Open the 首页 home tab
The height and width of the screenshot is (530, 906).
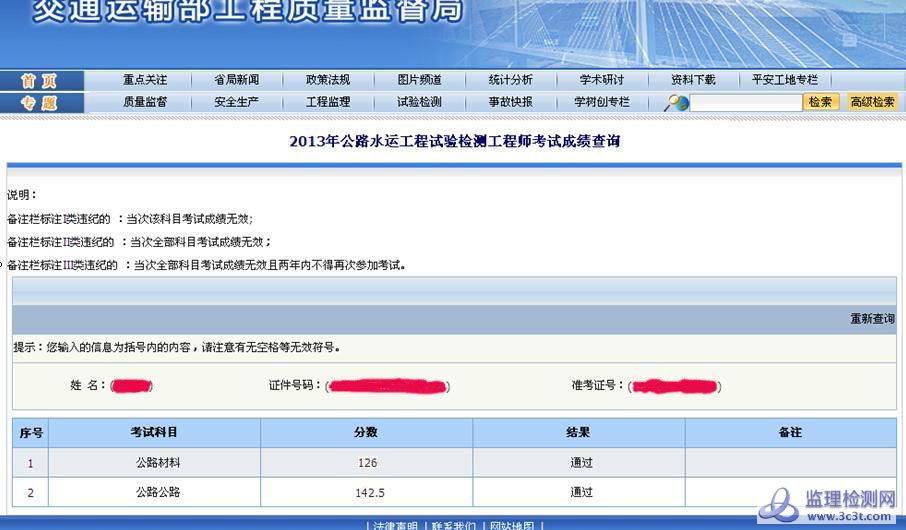tap(40, 81)
